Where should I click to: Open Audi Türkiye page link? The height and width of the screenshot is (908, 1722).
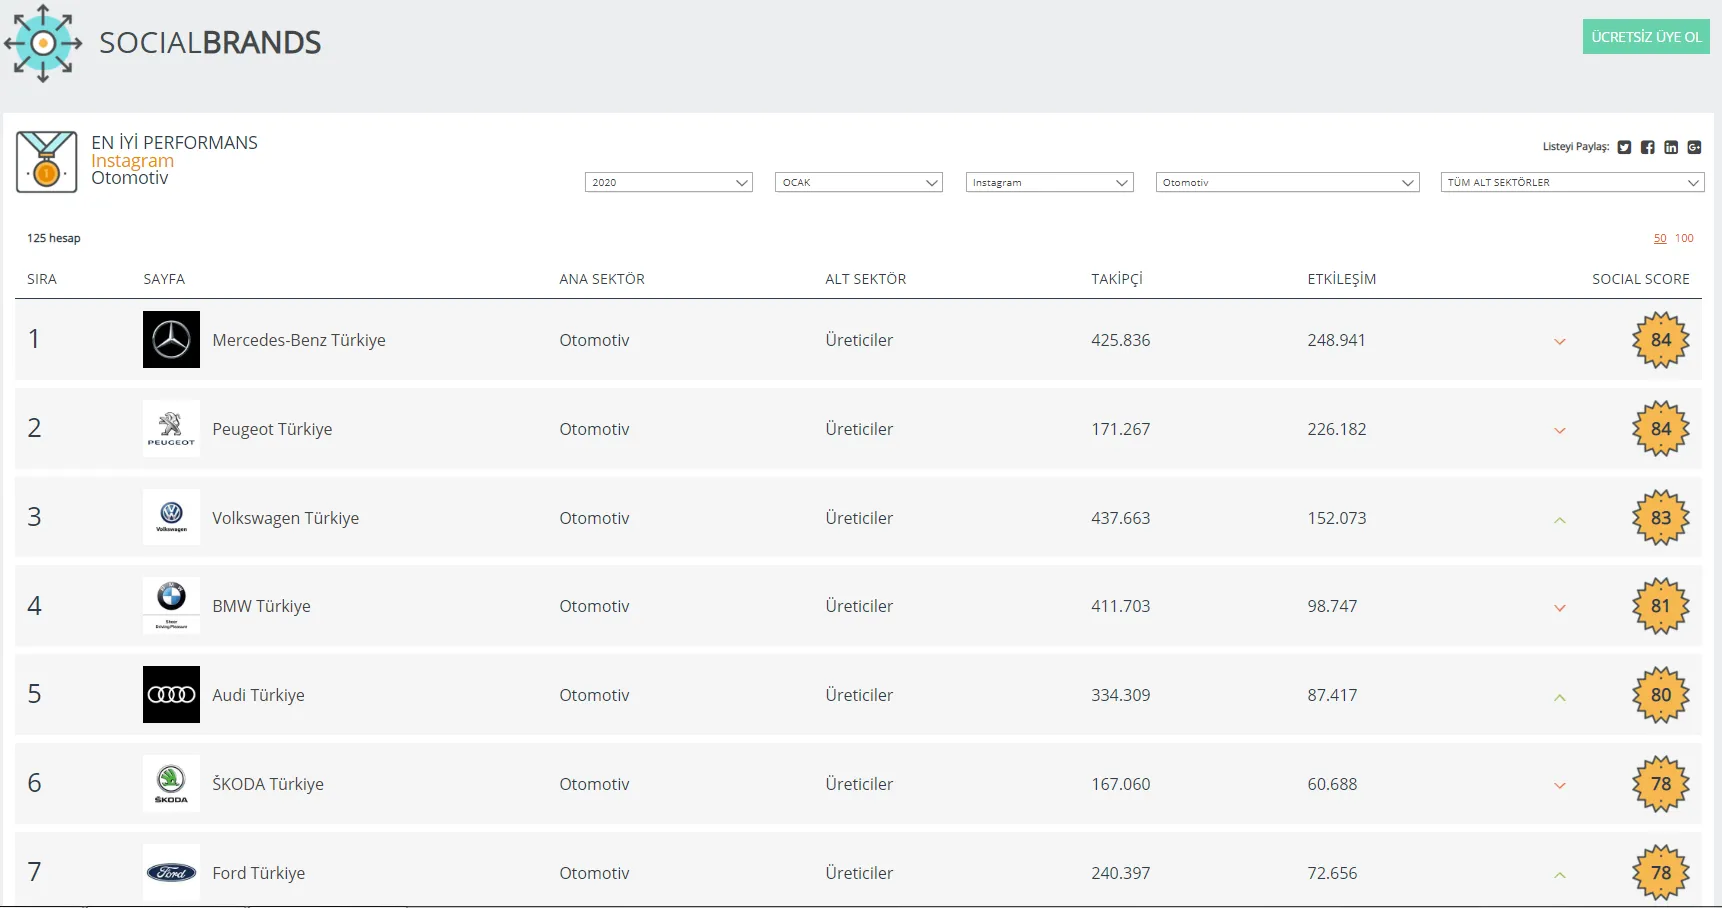(258, 695)
